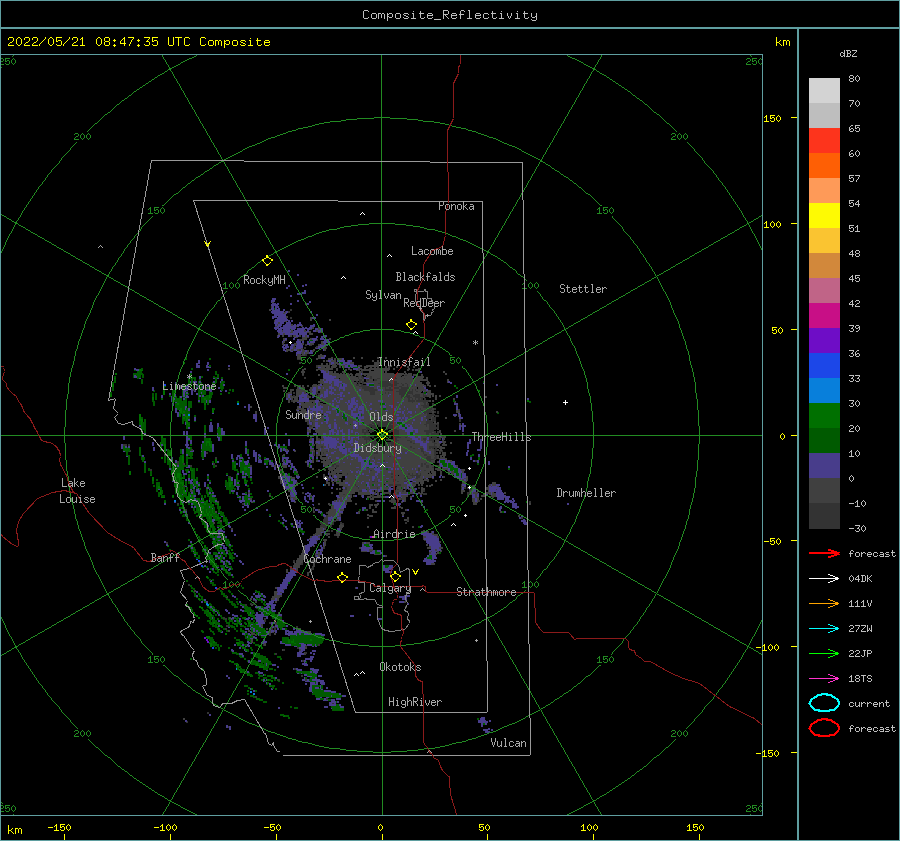Click the Sundre city label
The image size is (900, 841).
304,414
